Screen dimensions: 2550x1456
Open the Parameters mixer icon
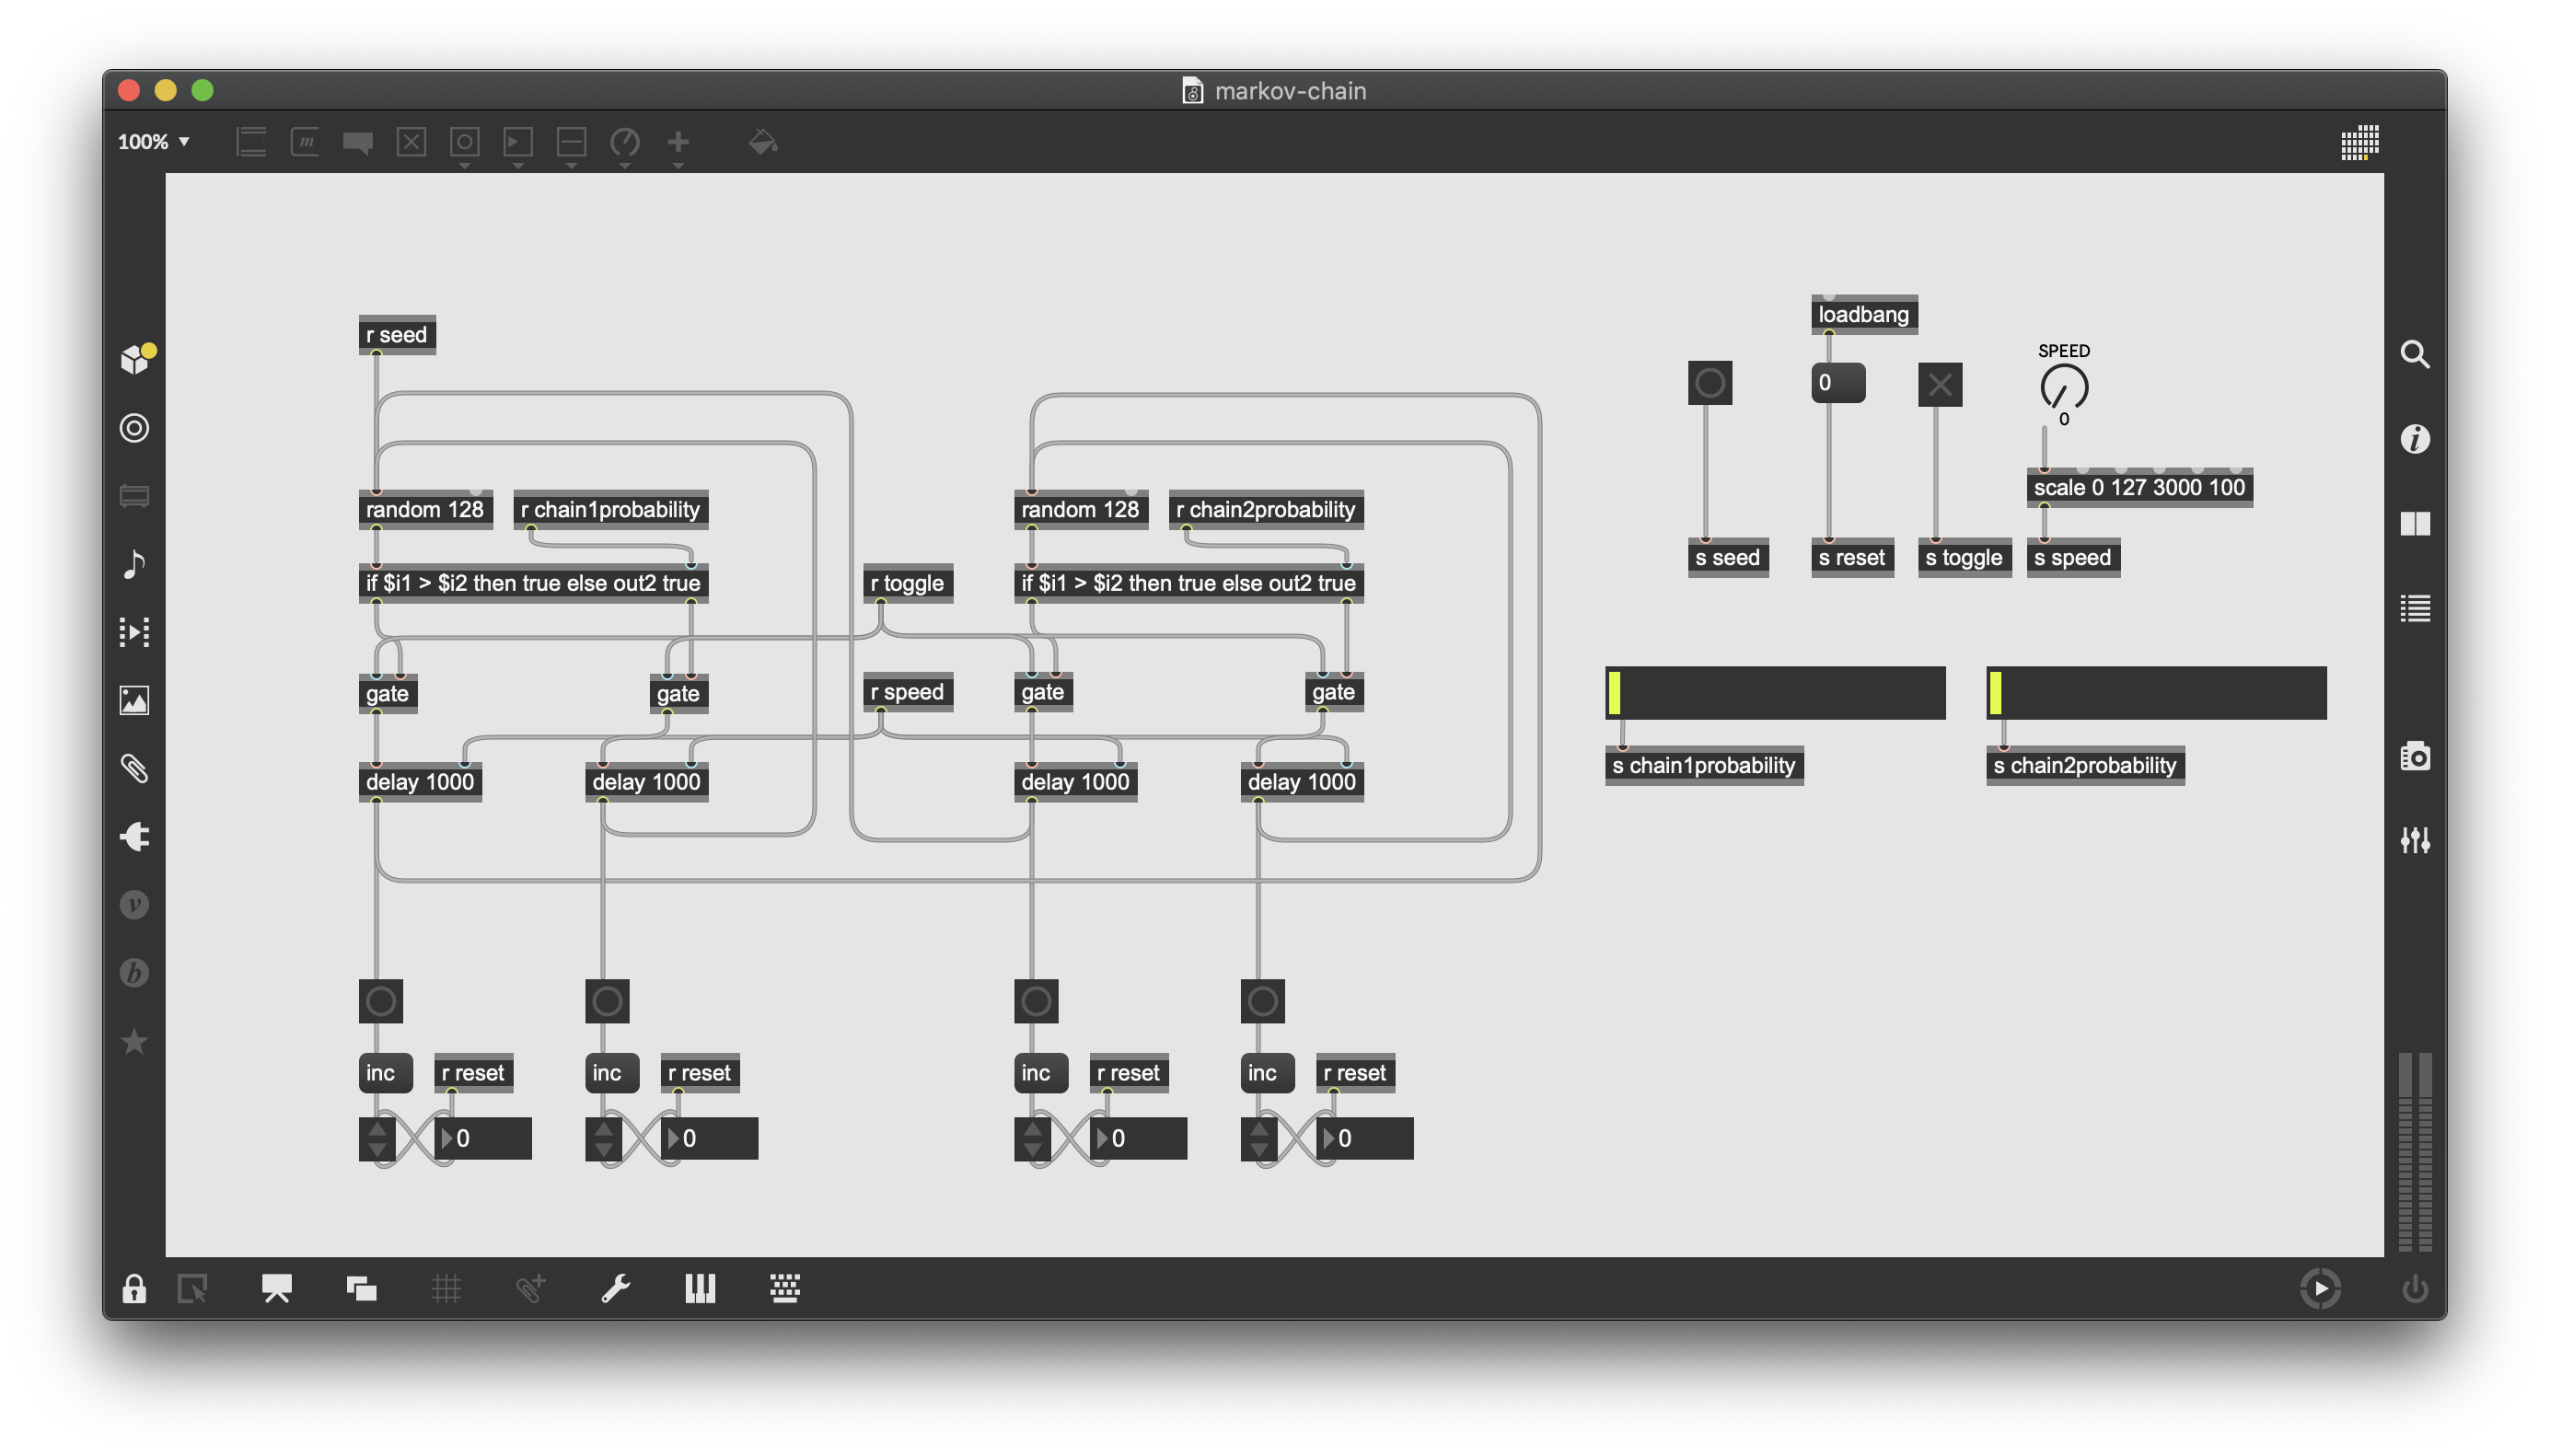tap(2414, 840)
